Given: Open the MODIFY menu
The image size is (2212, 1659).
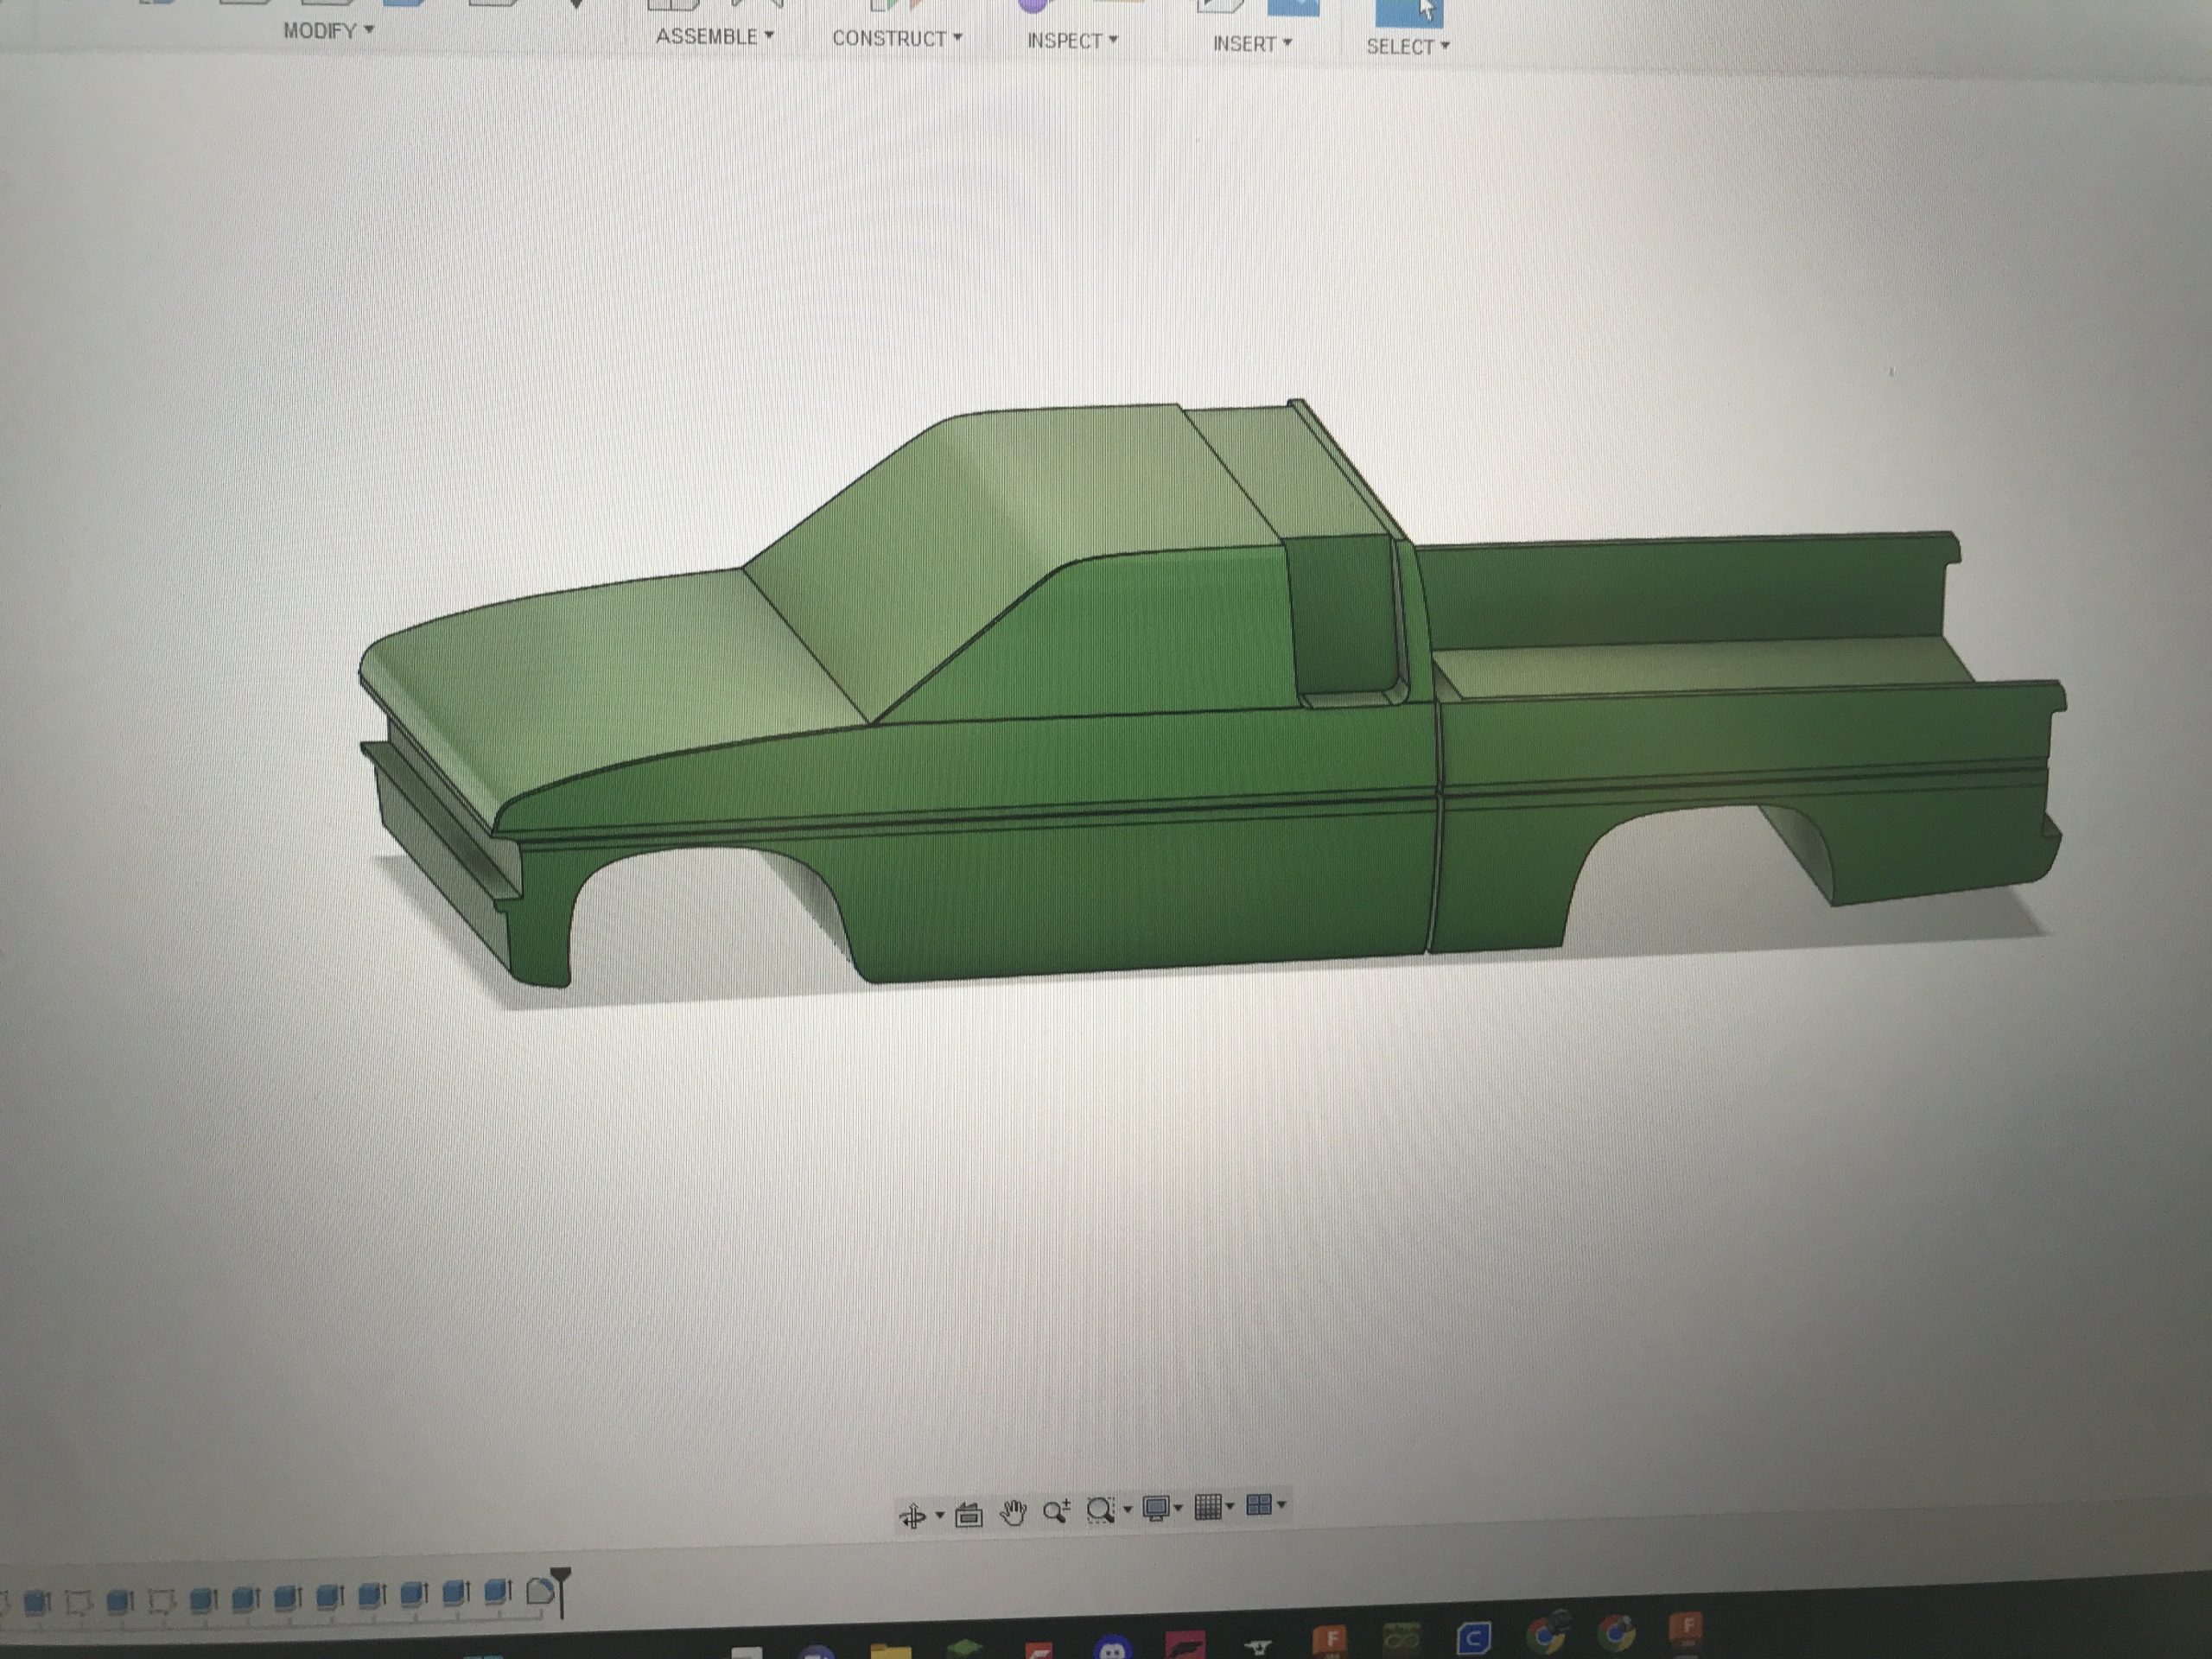Looking at the screenshot, I should [x=327, y=31].
